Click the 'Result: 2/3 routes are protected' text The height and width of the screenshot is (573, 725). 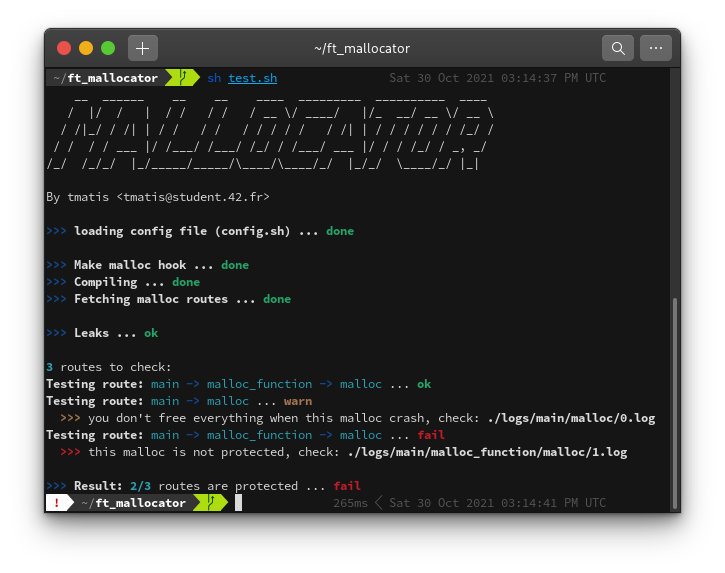click(x=186, y=486)
